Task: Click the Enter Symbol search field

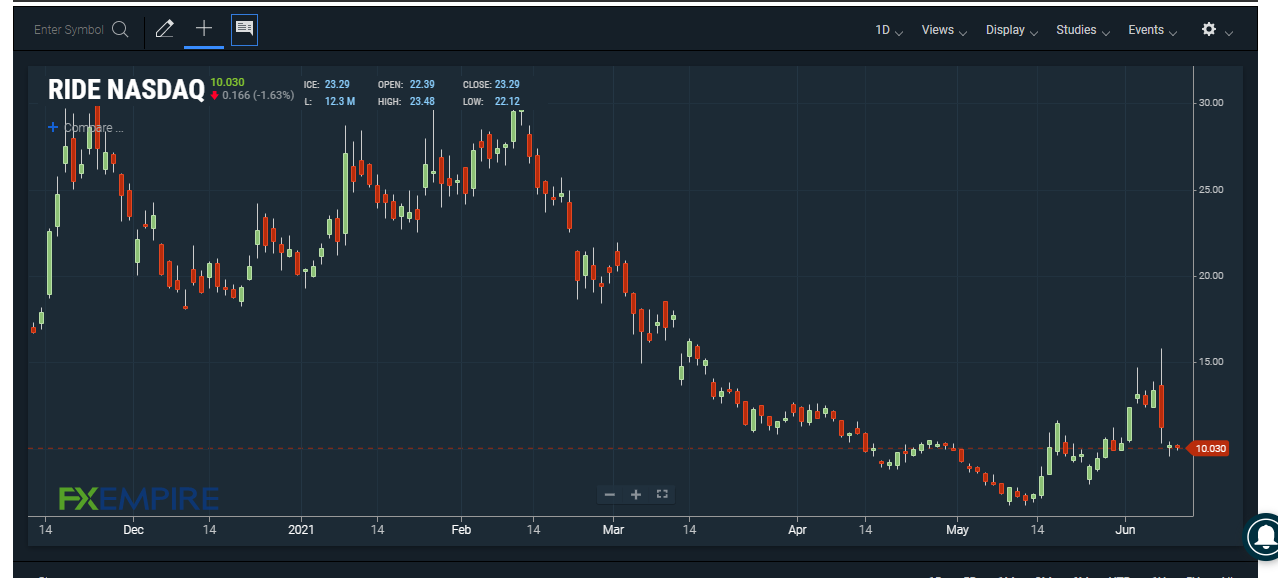Action: point(69,30)
